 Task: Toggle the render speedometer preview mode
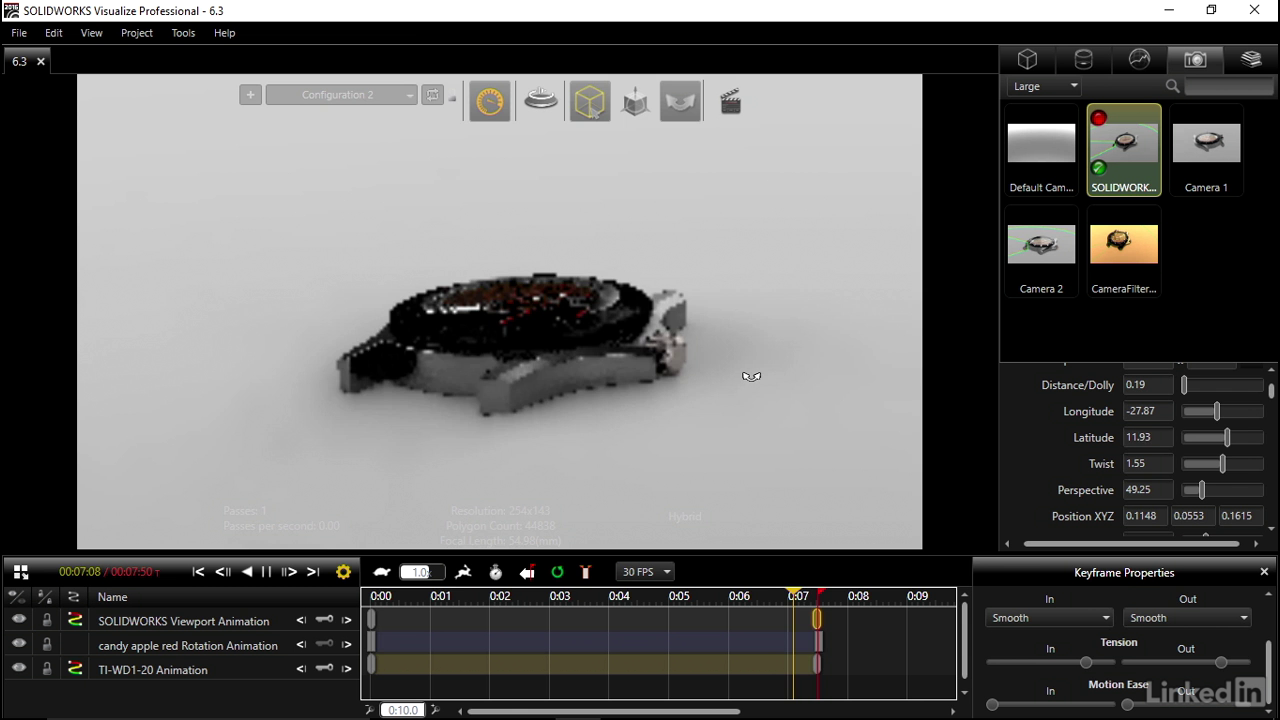point(489,101)
